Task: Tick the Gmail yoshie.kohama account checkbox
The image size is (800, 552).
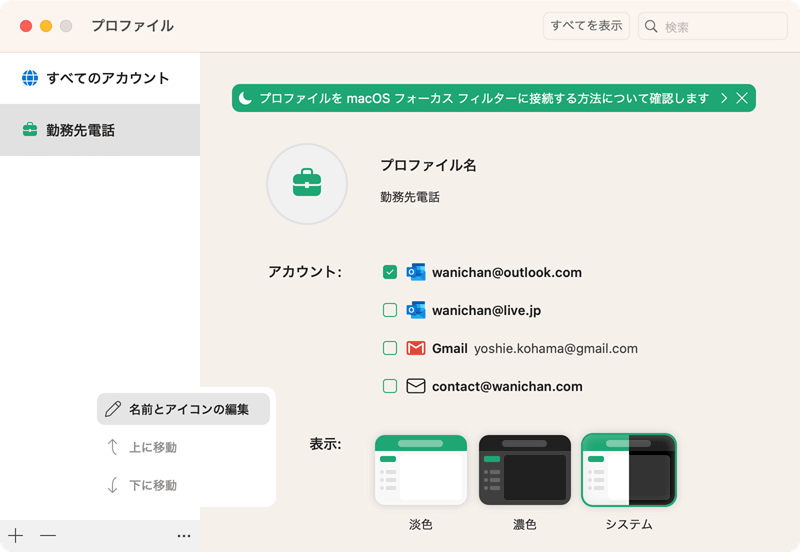Action: [390, 348]
